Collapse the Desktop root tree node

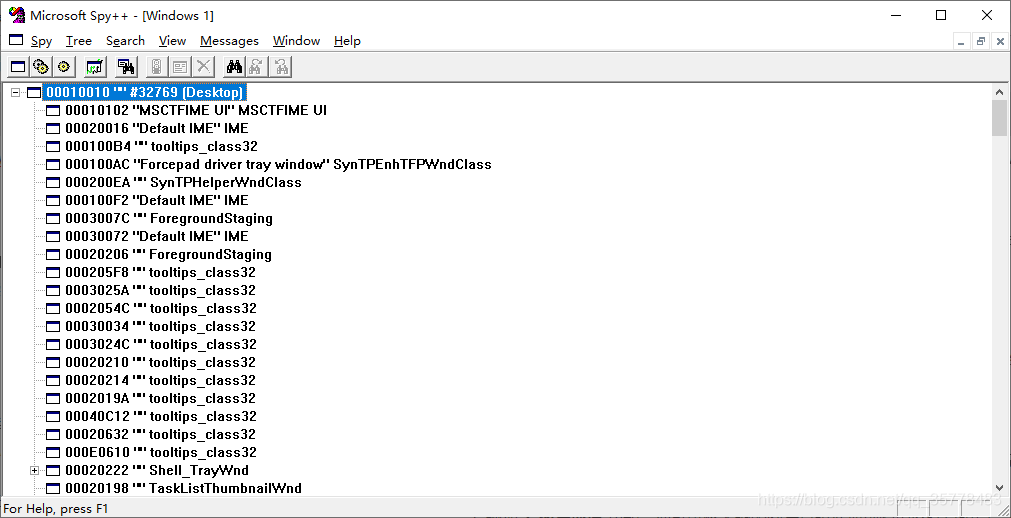pyautogui.click(x=15, y=93)
